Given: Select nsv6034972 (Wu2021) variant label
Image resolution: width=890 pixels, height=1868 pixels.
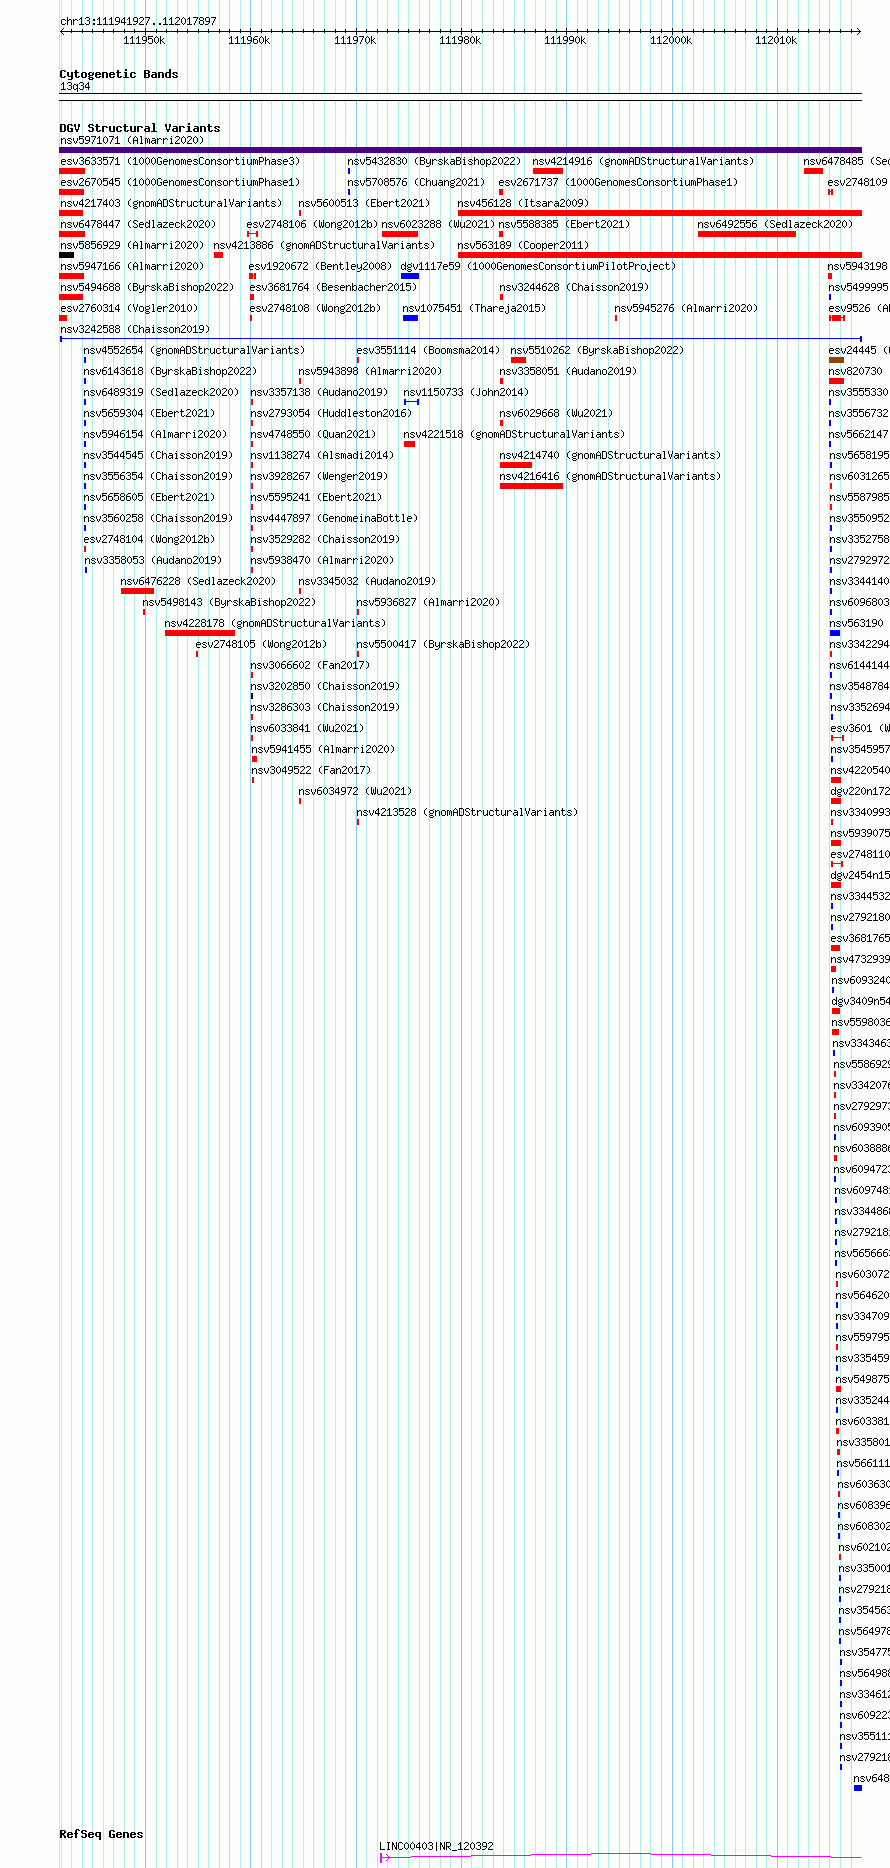Looking at the screenshot, I should click(x=356, y=791).
